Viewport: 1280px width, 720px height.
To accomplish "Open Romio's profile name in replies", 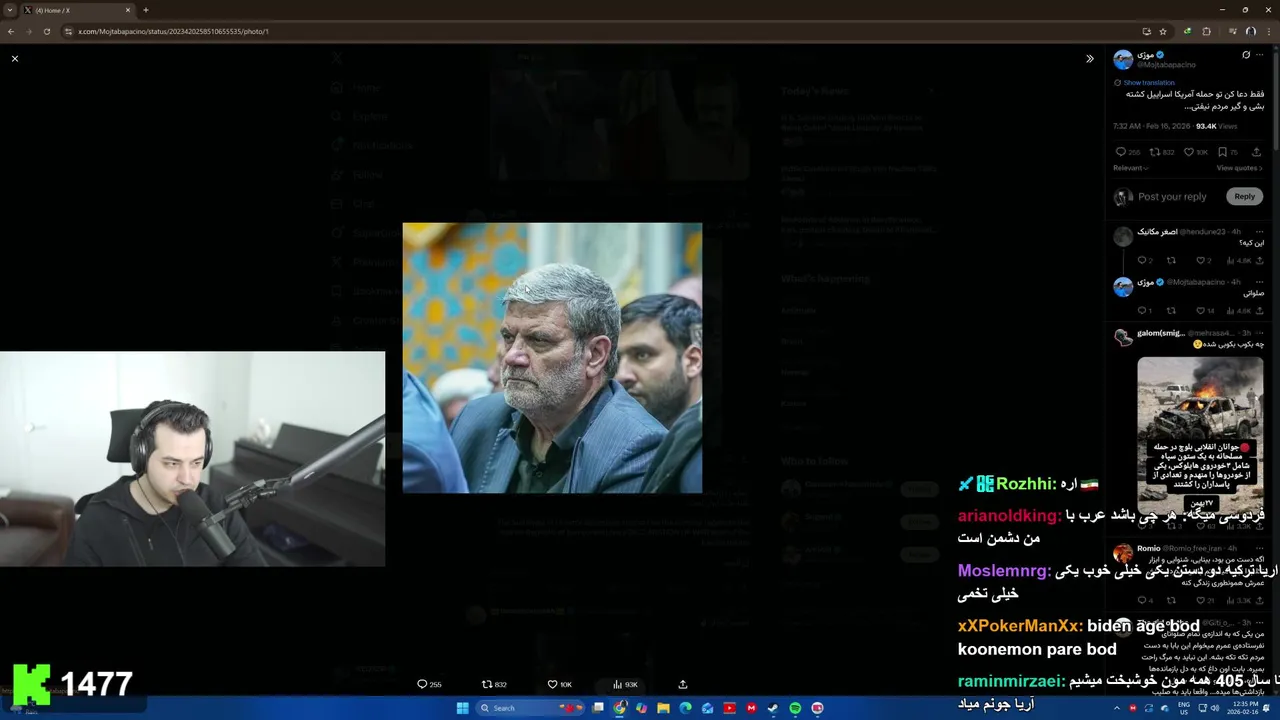I will pyautogui.click(x=1148, y=548).
